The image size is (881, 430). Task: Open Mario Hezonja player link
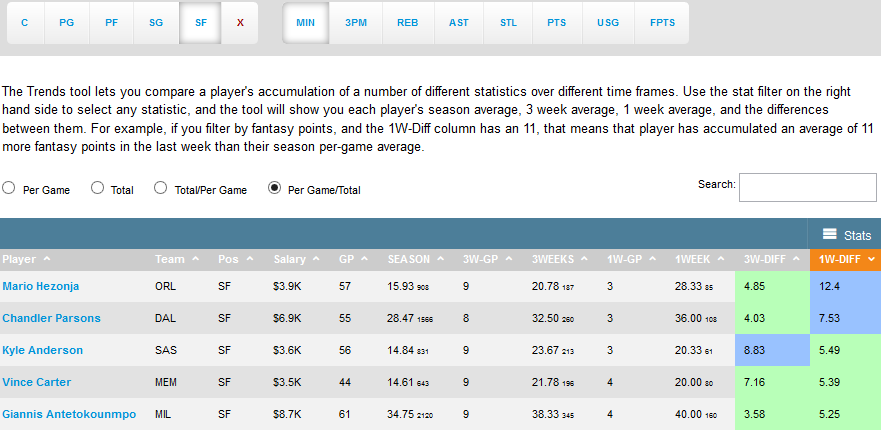click(x=40, y=286)
